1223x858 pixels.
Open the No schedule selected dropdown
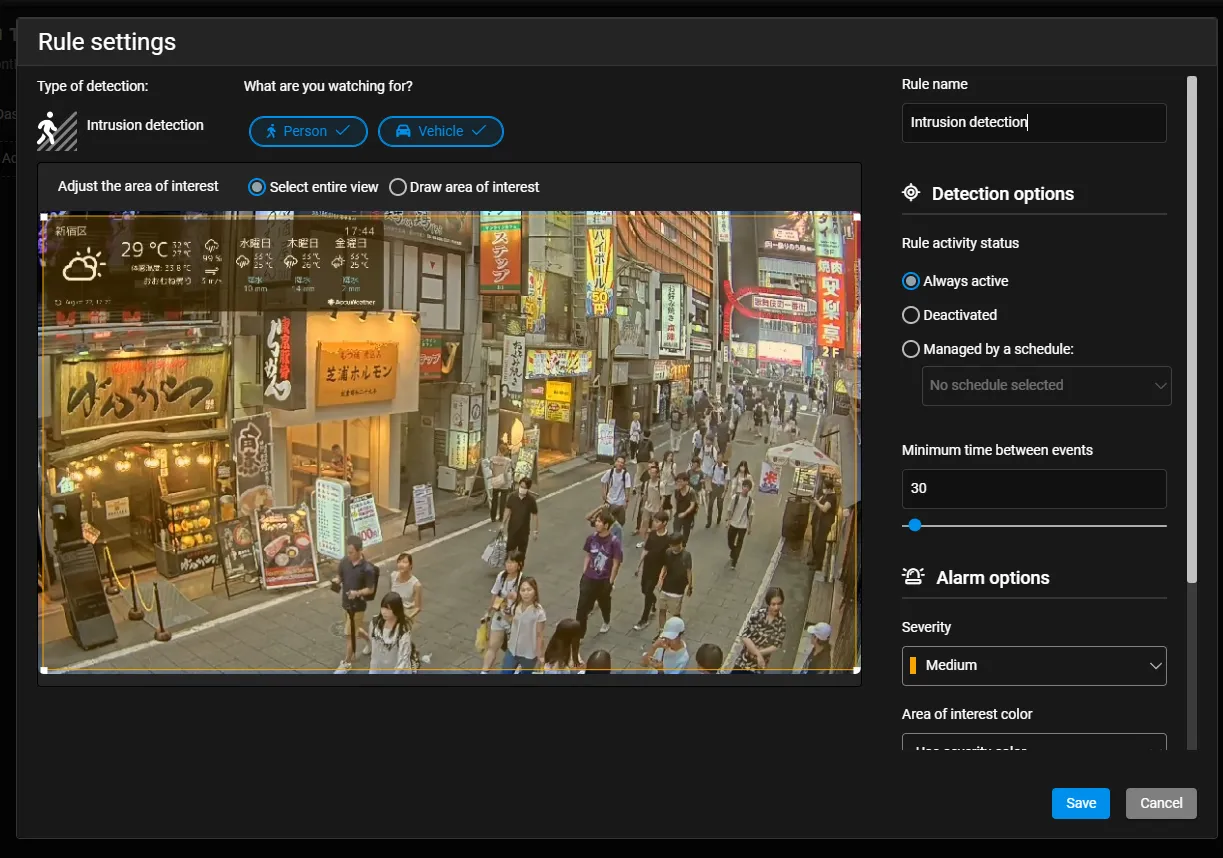point(1046,385)
